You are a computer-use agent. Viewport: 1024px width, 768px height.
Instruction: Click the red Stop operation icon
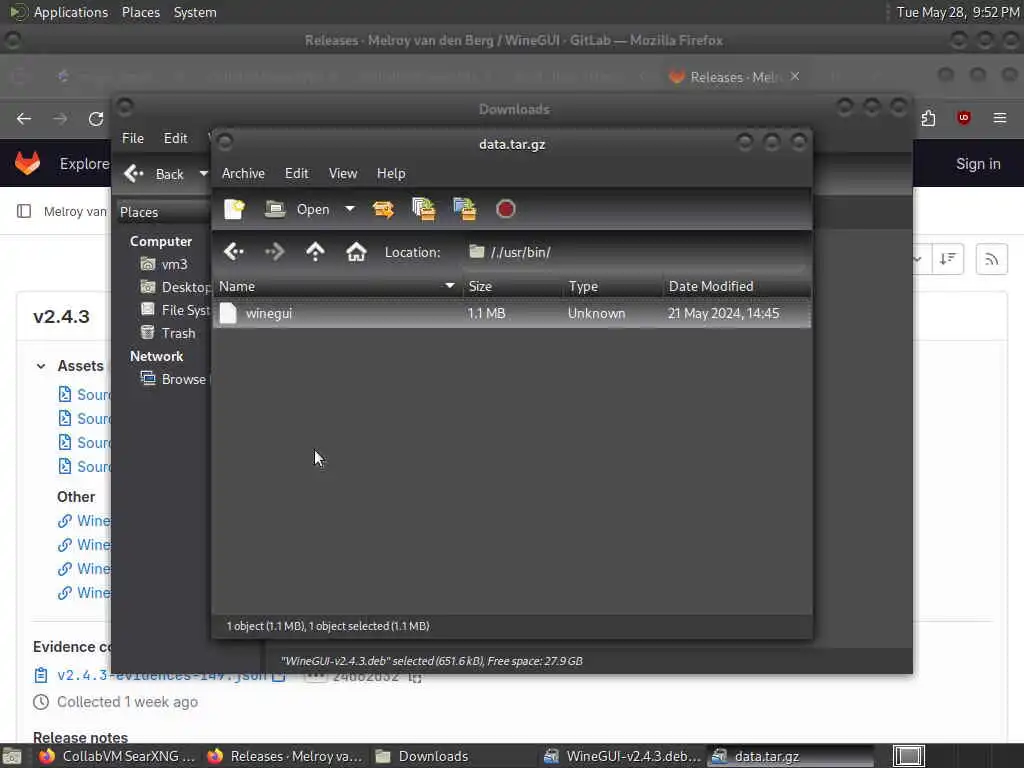click(x=505, y=209)
